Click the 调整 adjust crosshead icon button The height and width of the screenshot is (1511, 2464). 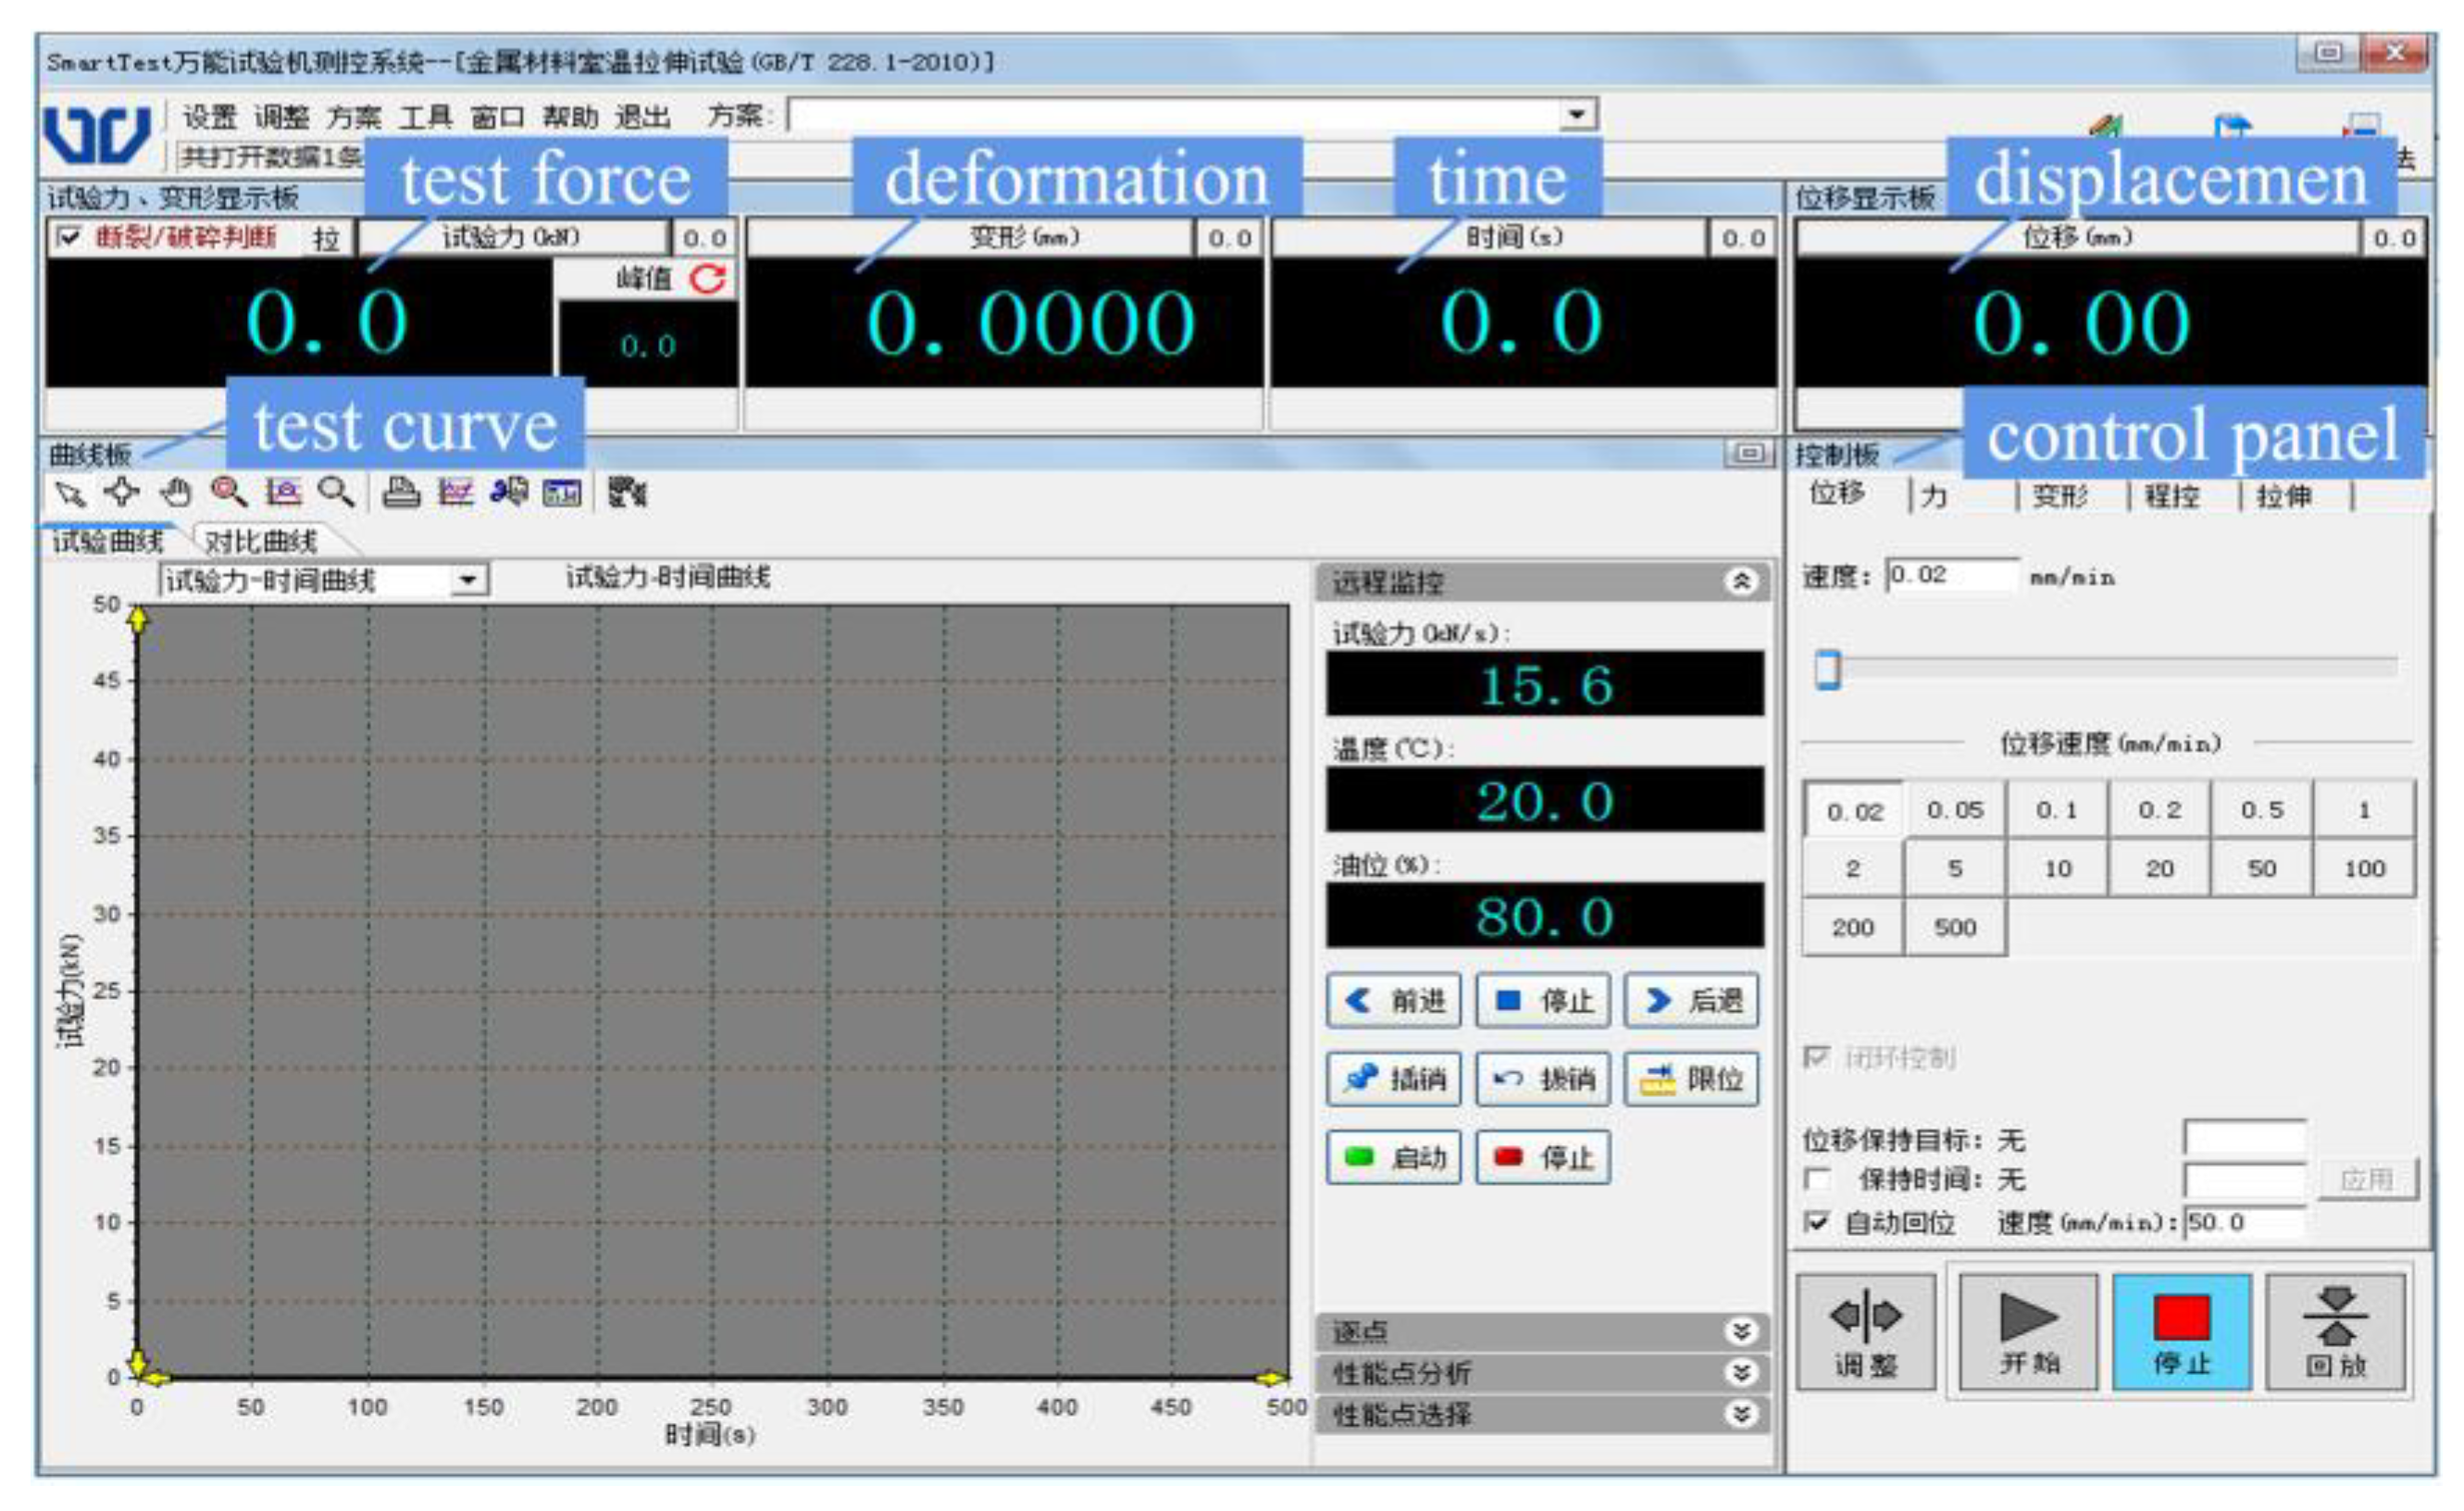tap(1865, 1333)
